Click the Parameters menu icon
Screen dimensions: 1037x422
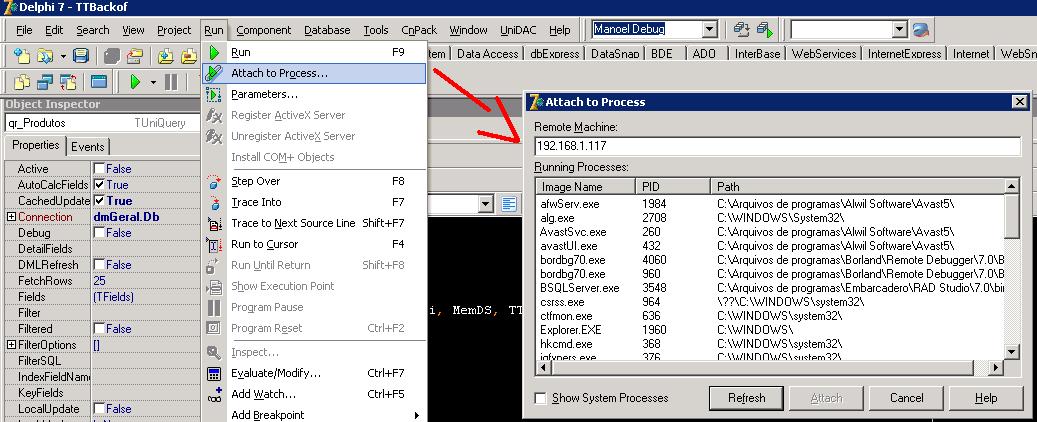pos(214,95)
